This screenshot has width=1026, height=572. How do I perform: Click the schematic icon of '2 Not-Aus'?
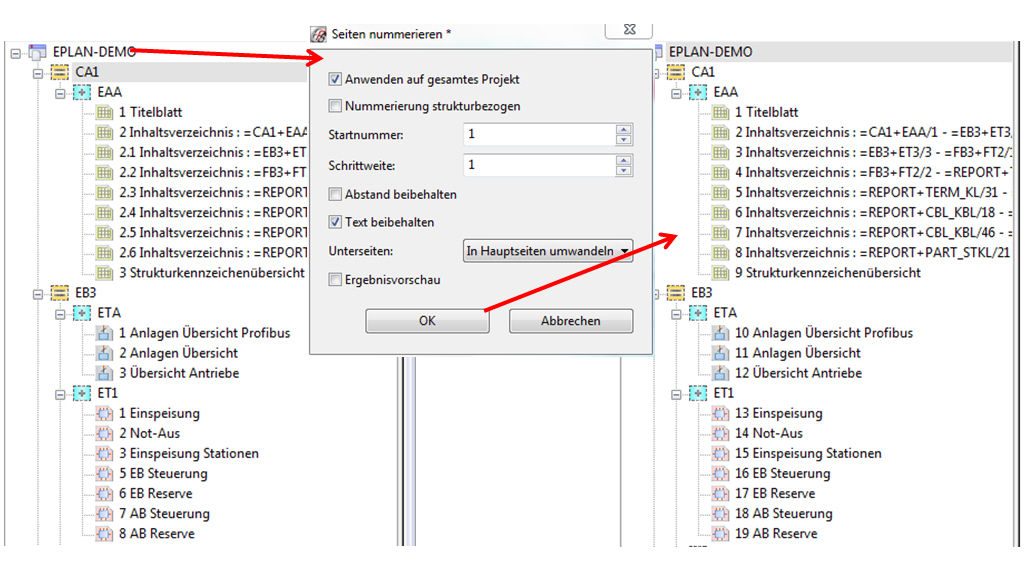[104, 433]
